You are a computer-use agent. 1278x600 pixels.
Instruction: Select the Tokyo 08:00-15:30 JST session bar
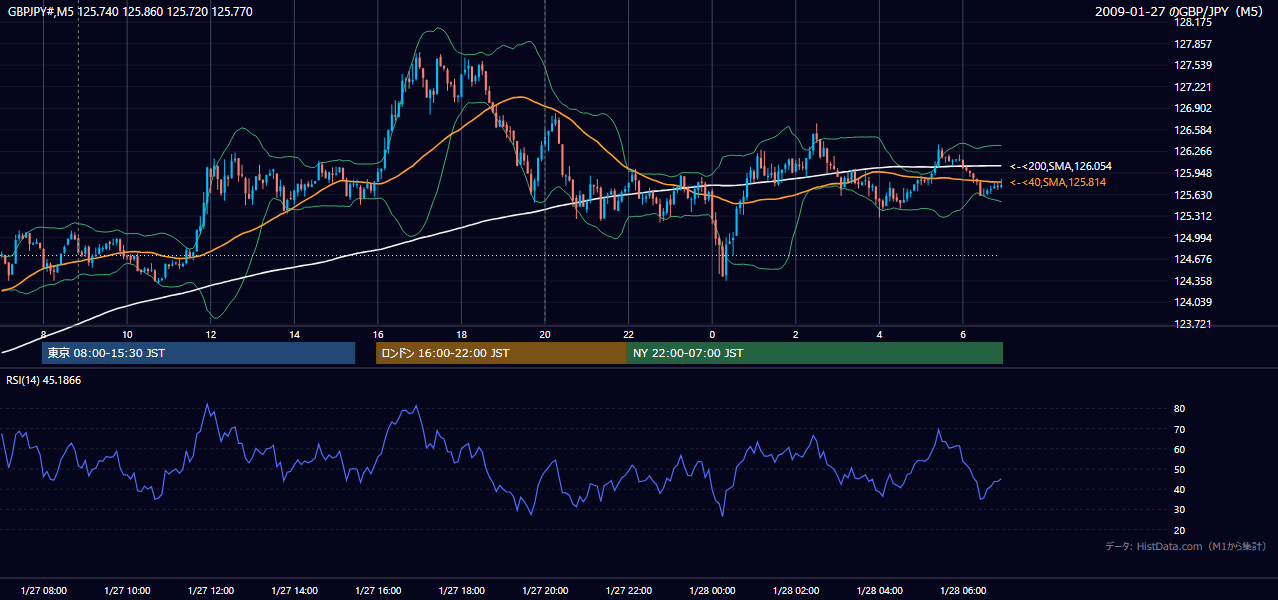point(198,353)
